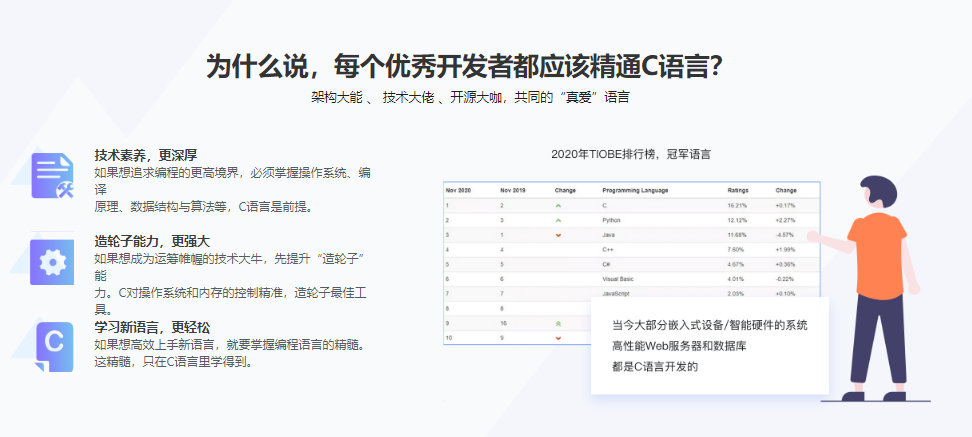Click the +0.36% change value
The image size is (972, 437).
coord(785,265)
